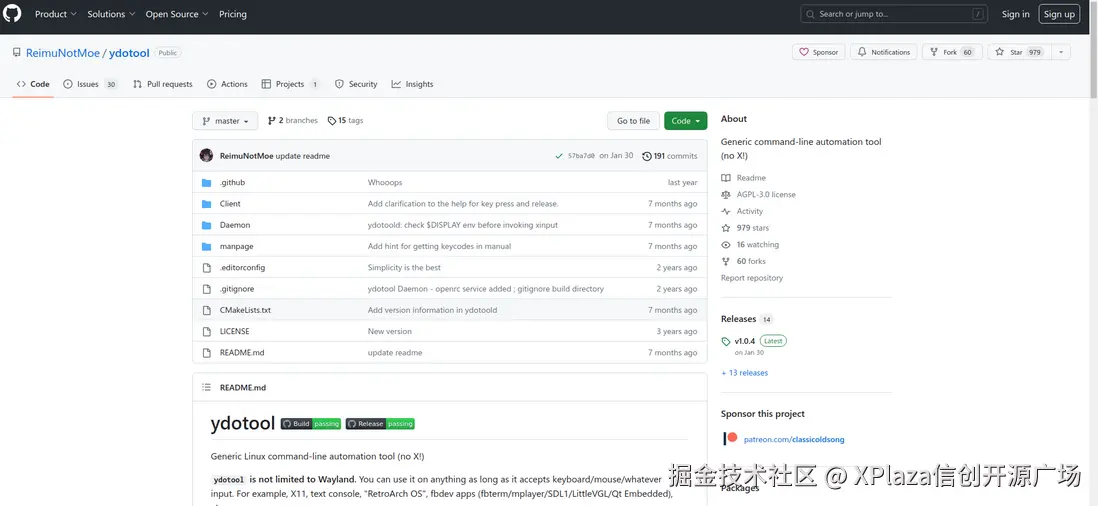Click the Patreon logo icon
Viewport: 1098px width, 506px height.
(x=730, y=439)
